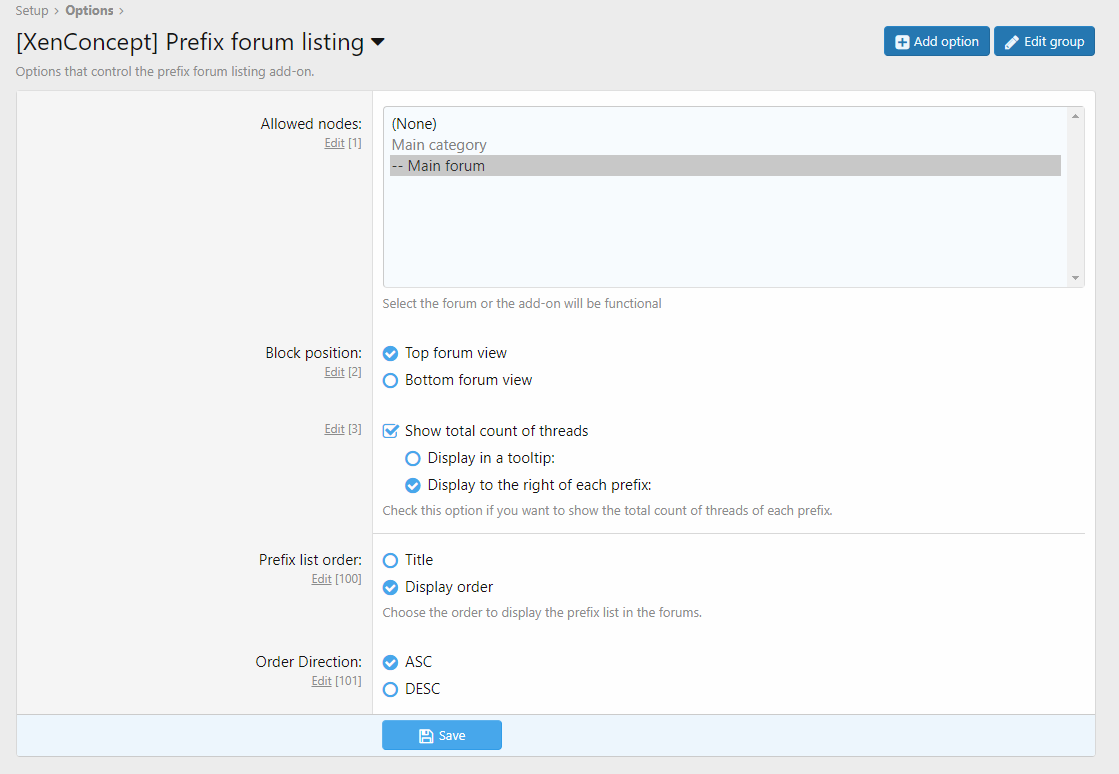Click the floppy disk Save icon
This screenshot has height=774, width=1119.
pos(426,736)
